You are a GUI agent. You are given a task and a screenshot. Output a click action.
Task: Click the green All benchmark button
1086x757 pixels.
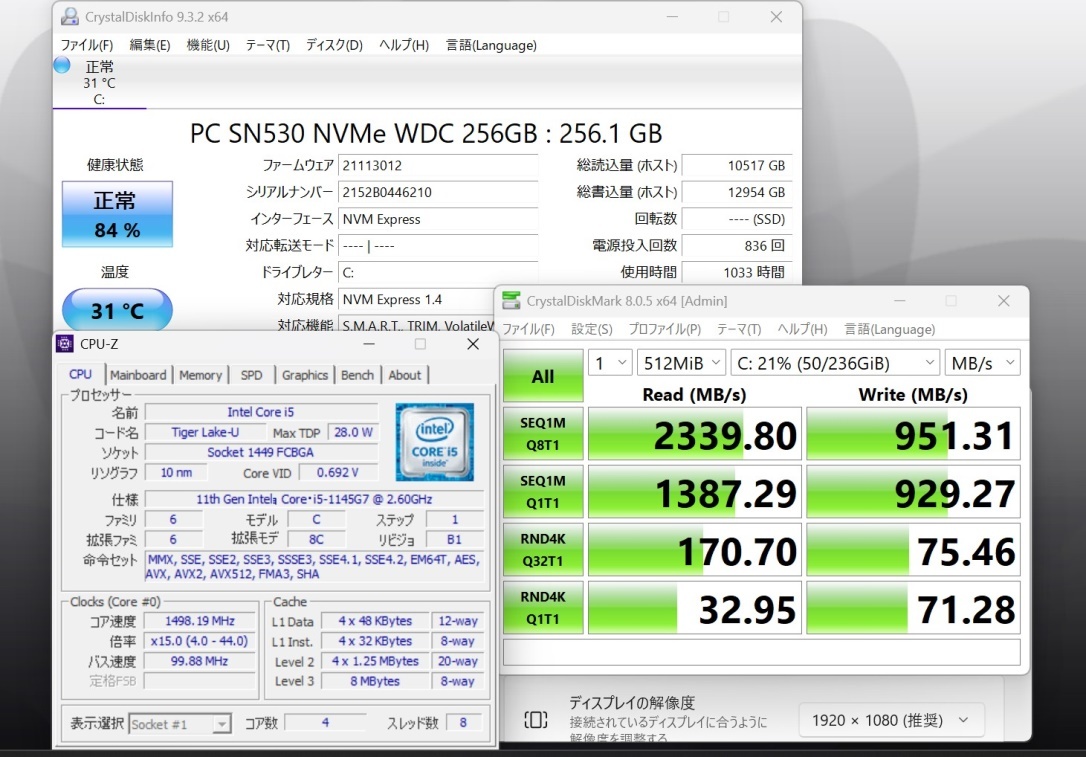[543, 376]
